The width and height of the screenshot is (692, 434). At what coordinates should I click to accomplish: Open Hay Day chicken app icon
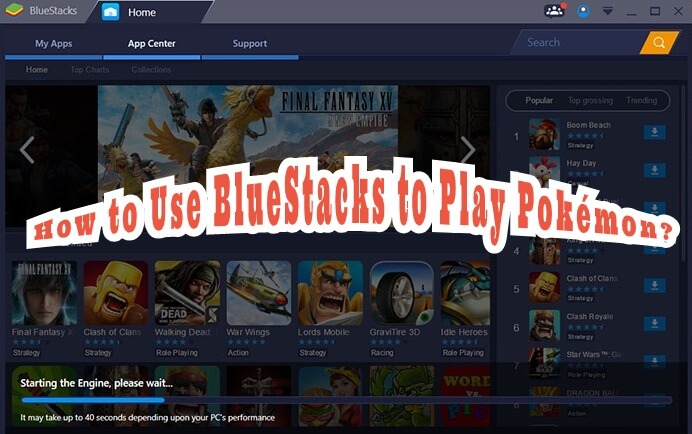[x=544, y=172]
